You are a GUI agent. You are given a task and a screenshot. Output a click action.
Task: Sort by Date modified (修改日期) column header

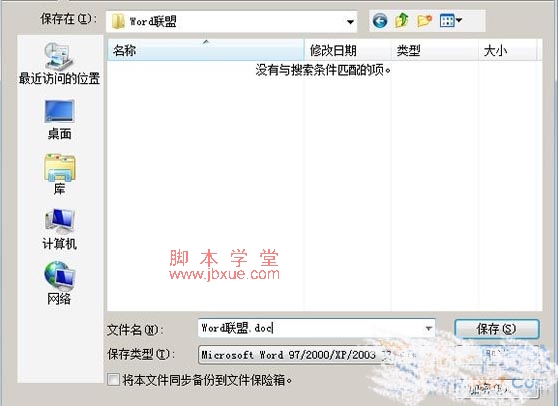[x=348, y=50]
